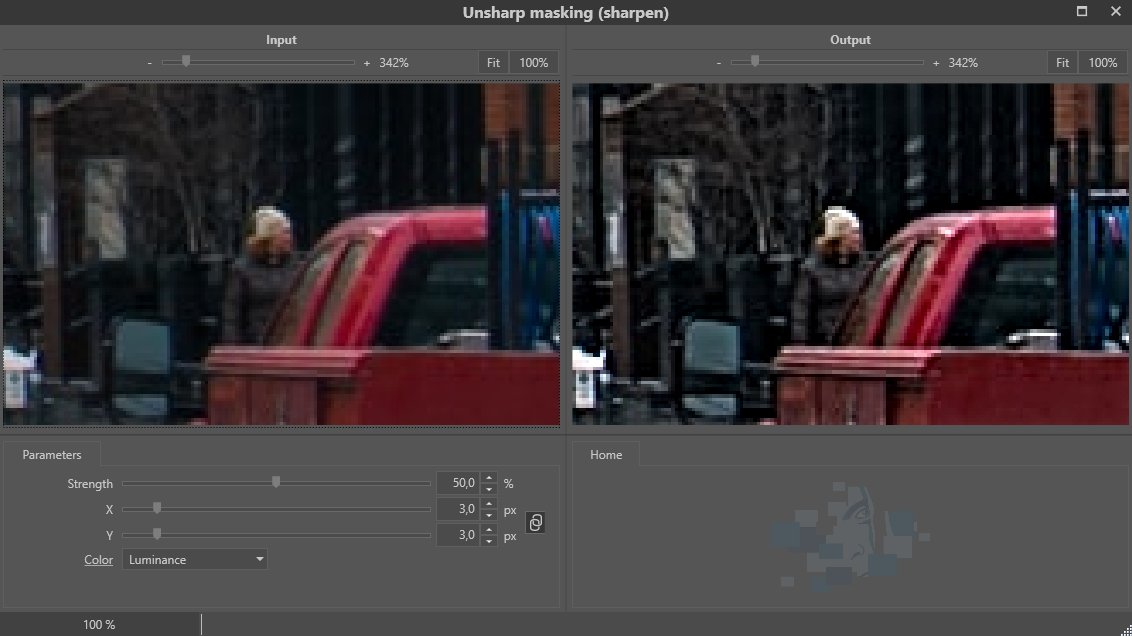Open the Color Luminance dropdown
1132x636 pixels.
(x=194, y=559)
